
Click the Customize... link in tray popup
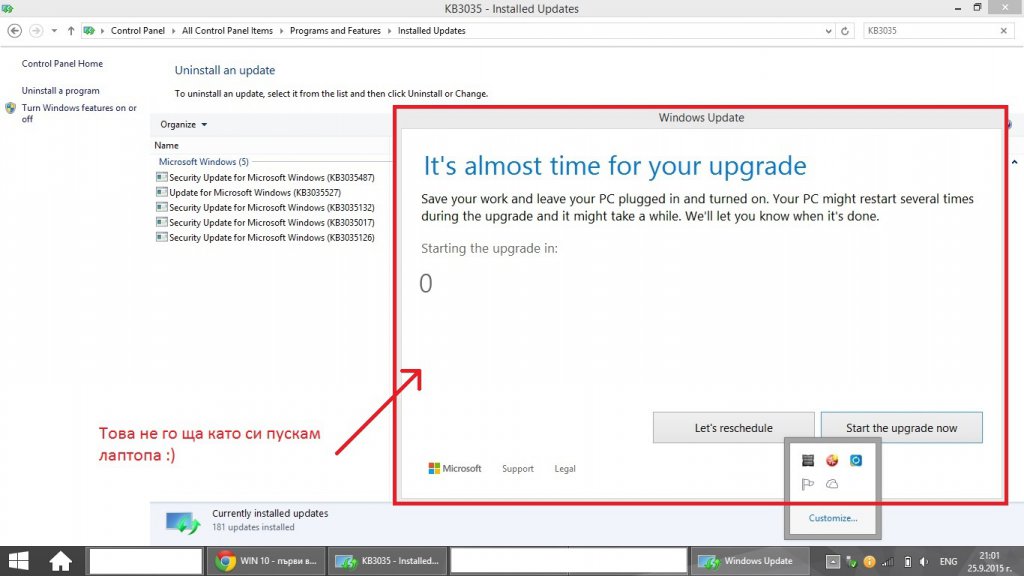(833, 518)
